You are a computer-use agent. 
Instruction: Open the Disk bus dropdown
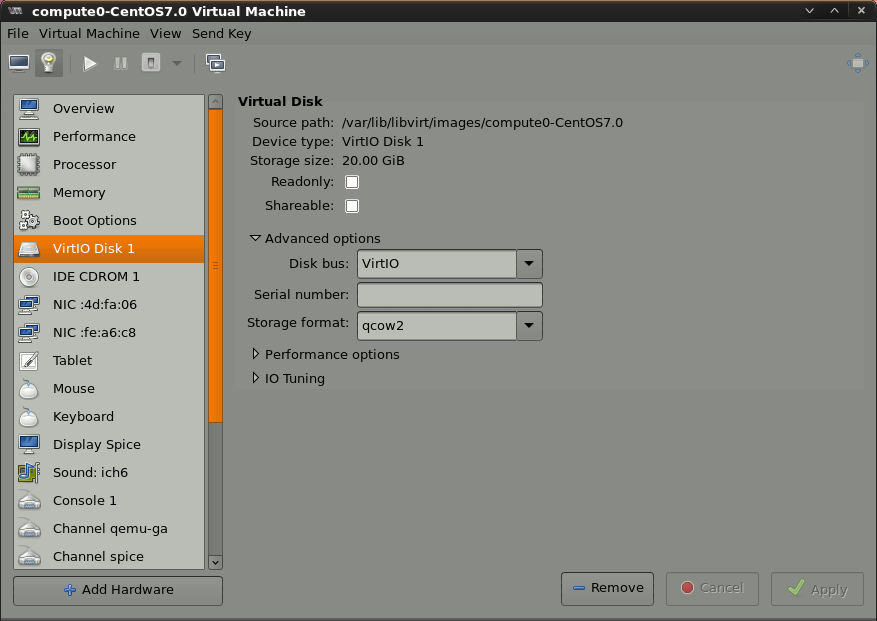pos(529,264)
